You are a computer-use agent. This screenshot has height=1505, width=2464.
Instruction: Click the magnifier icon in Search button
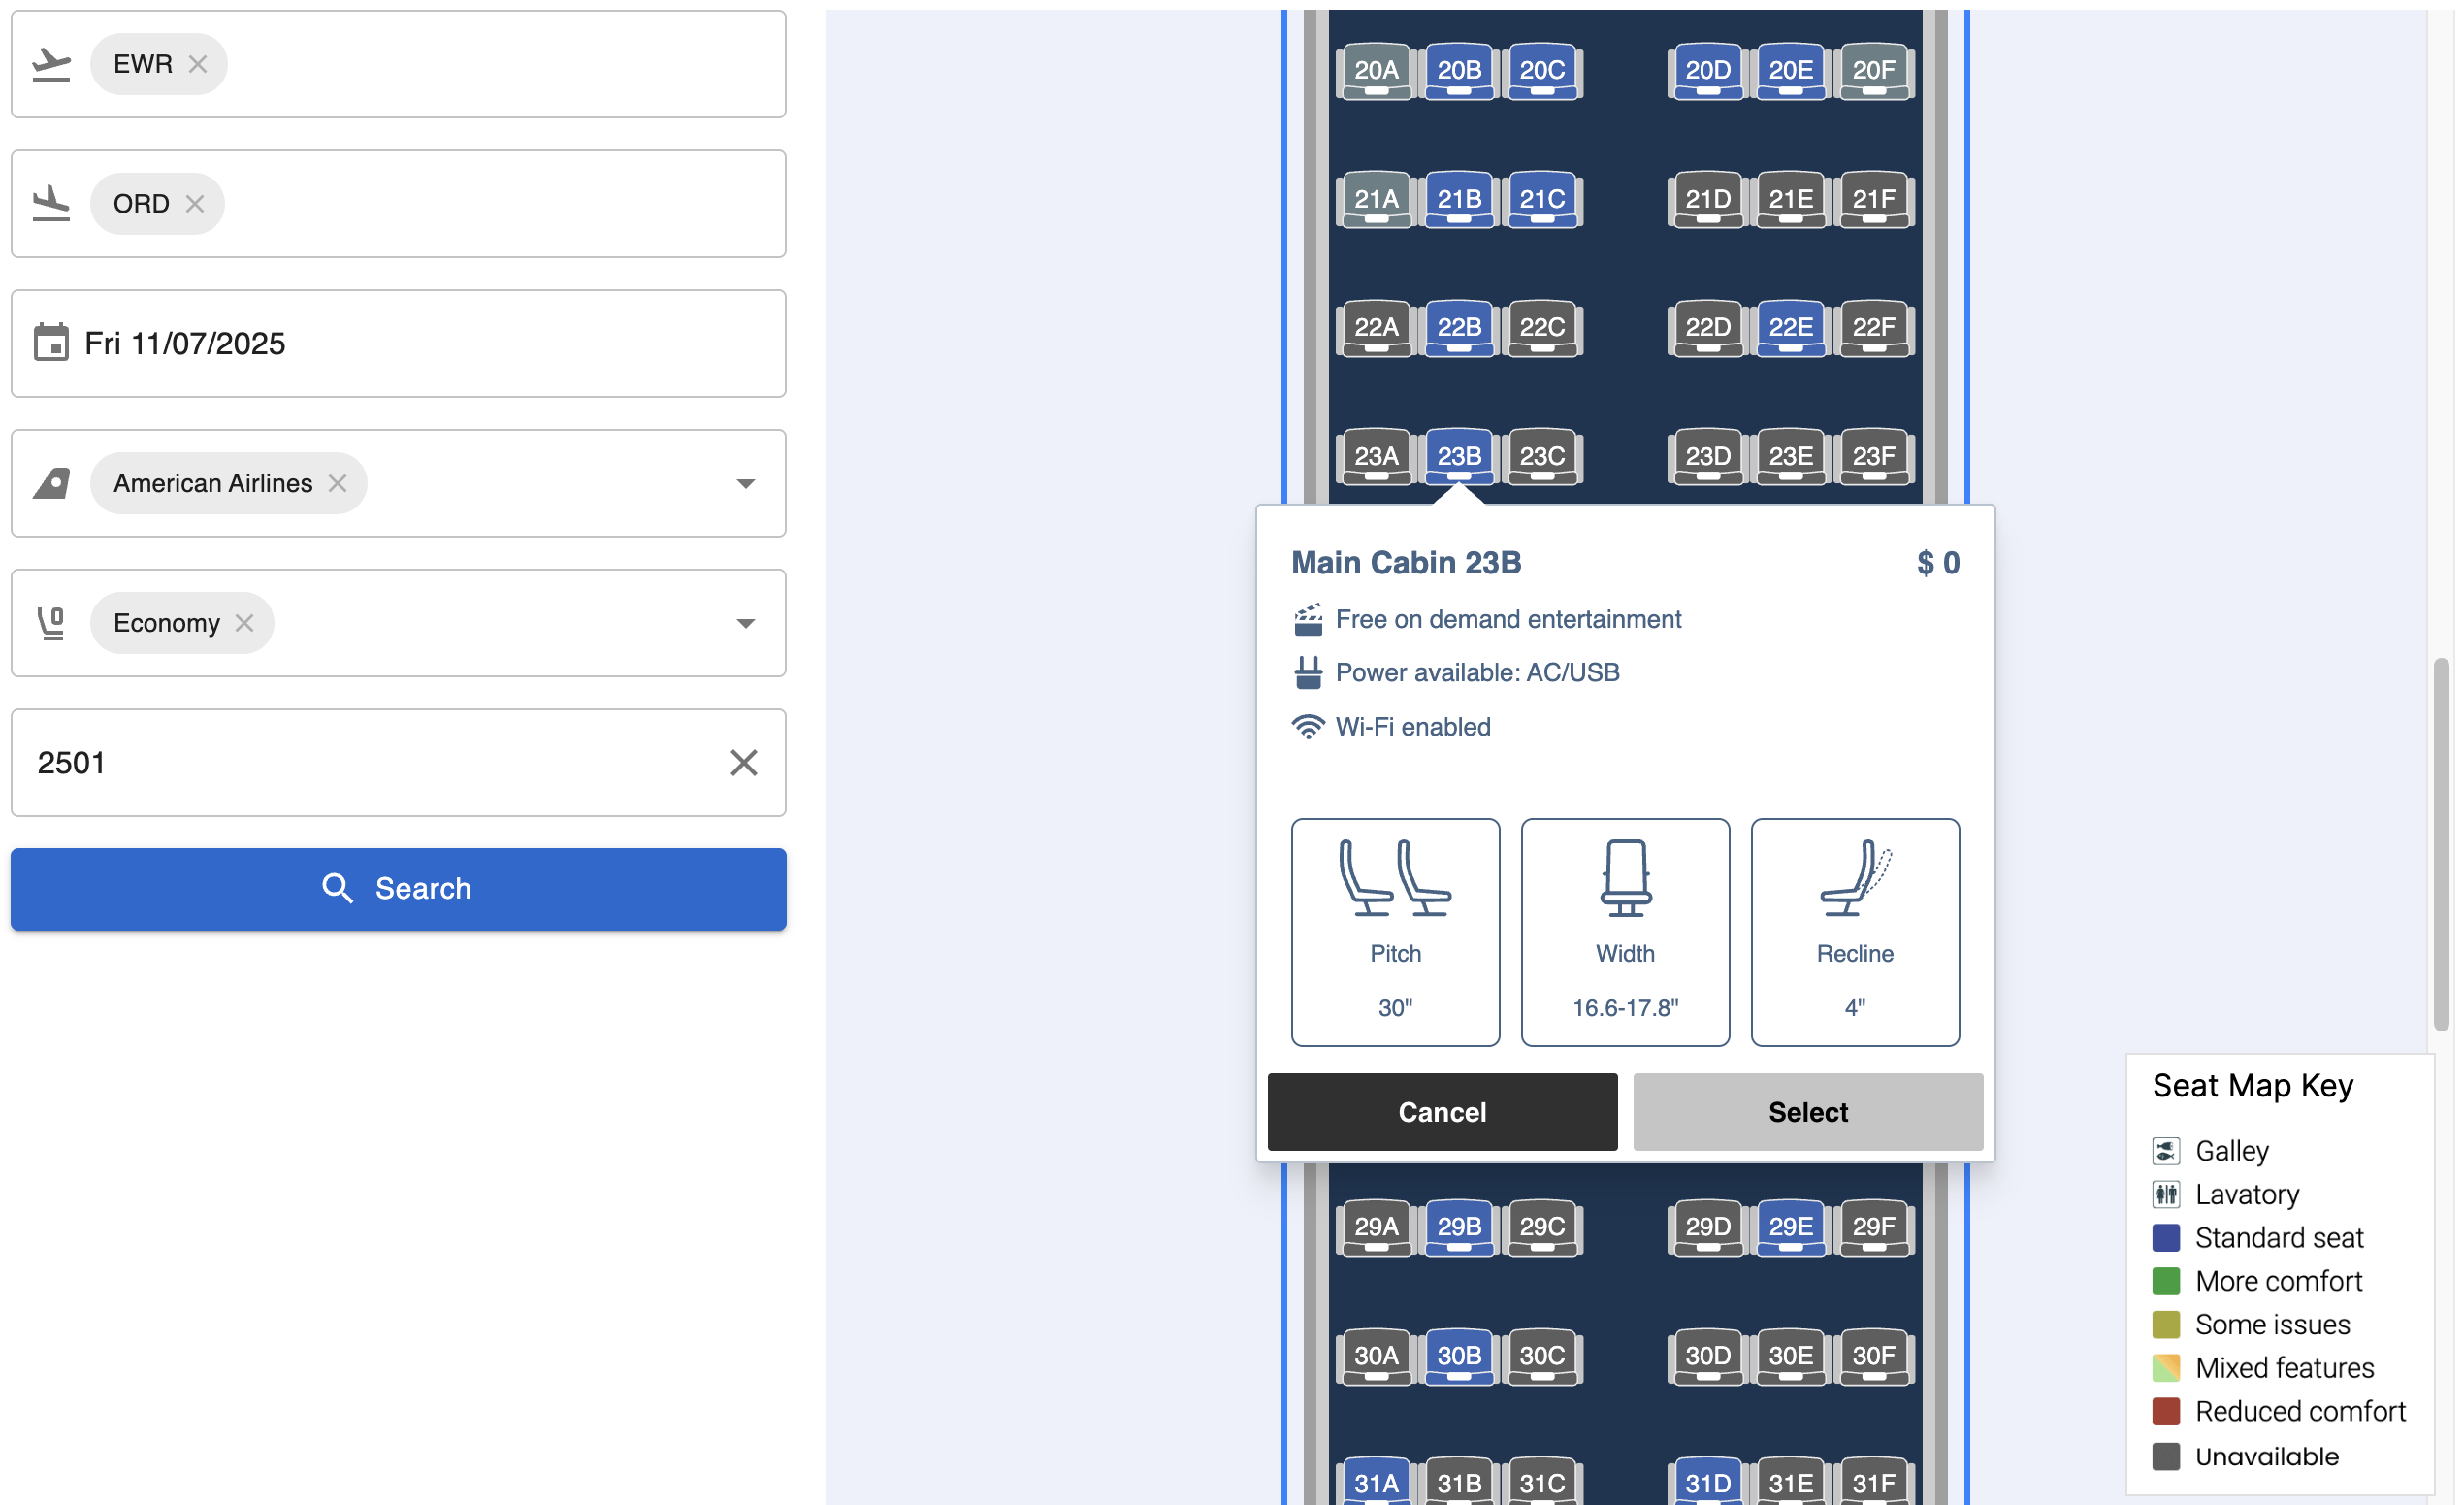[x=338, y=889]
